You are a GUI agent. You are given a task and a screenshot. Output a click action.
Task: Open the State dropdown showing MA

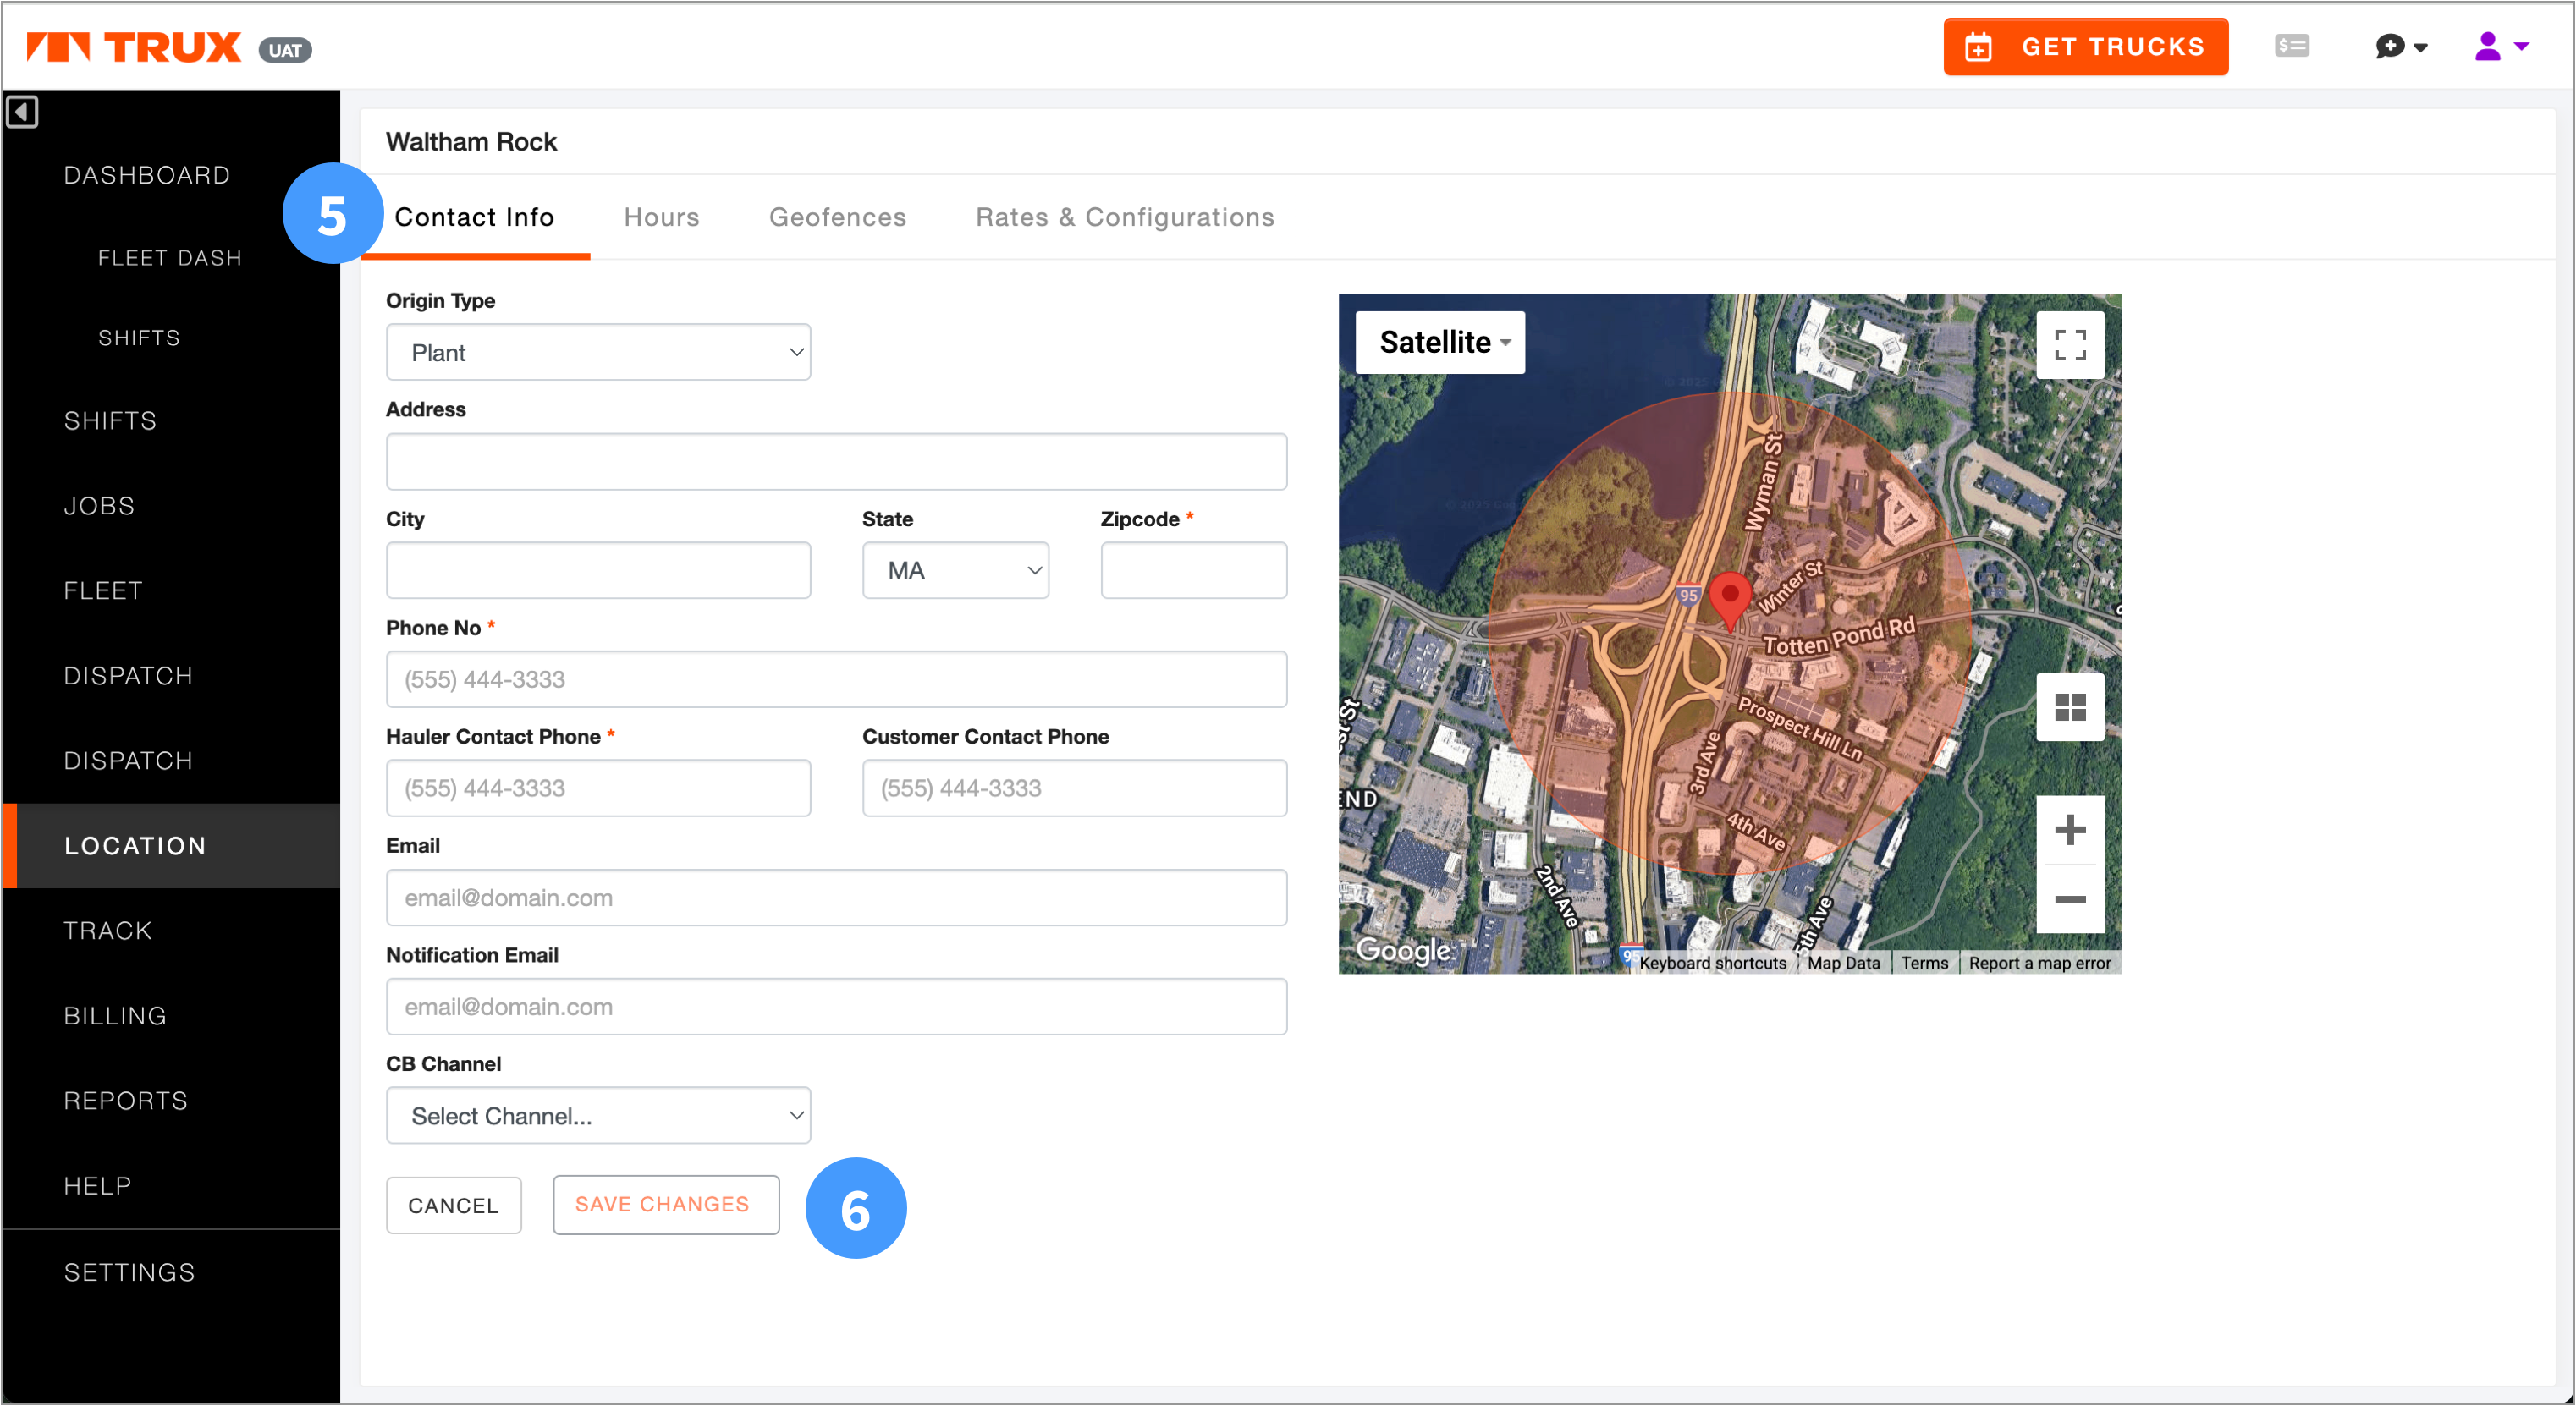click(x=955, y=570)
